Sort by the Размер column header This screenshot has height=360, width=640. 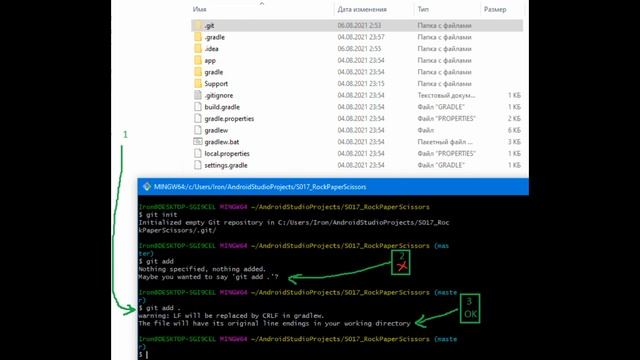coord(495,9)
